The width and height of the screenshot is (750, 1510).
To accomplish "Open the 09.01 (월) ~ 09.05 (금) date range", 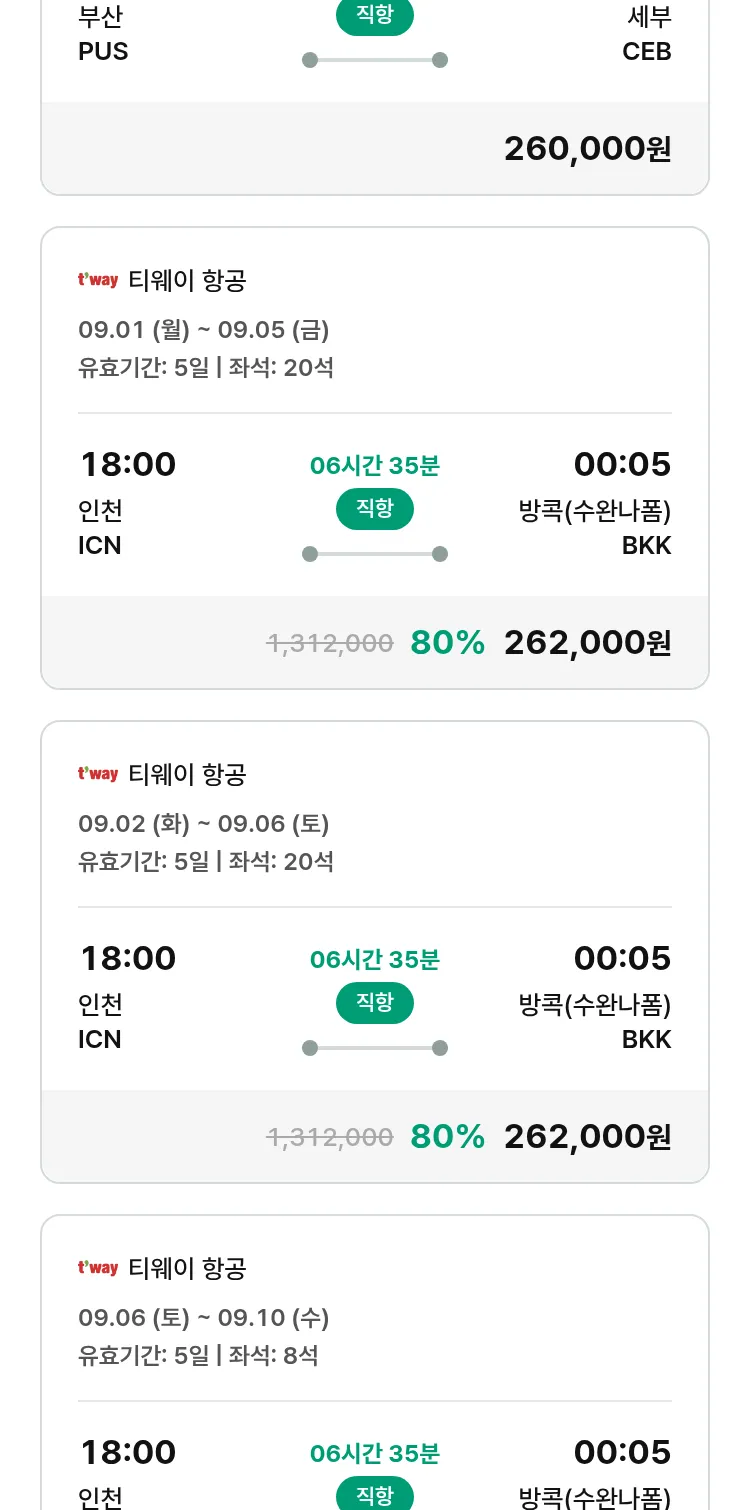I will (x=204, y=330).
